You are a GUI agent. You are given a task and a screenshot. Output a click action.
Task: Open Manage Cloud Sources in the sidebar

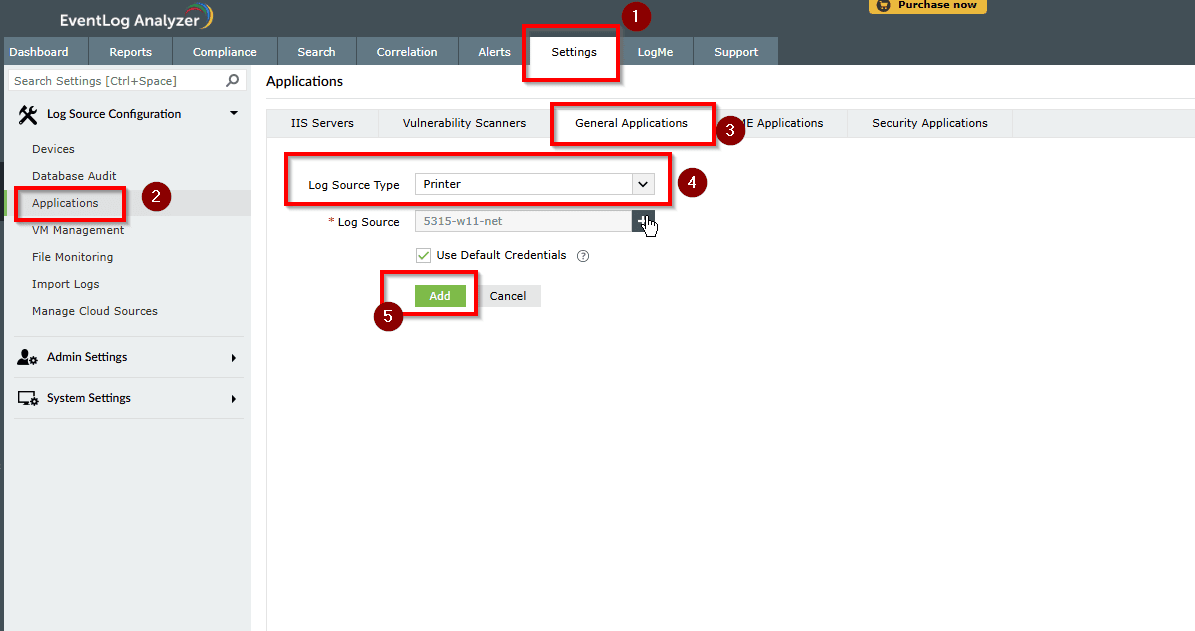pos(95,311)
